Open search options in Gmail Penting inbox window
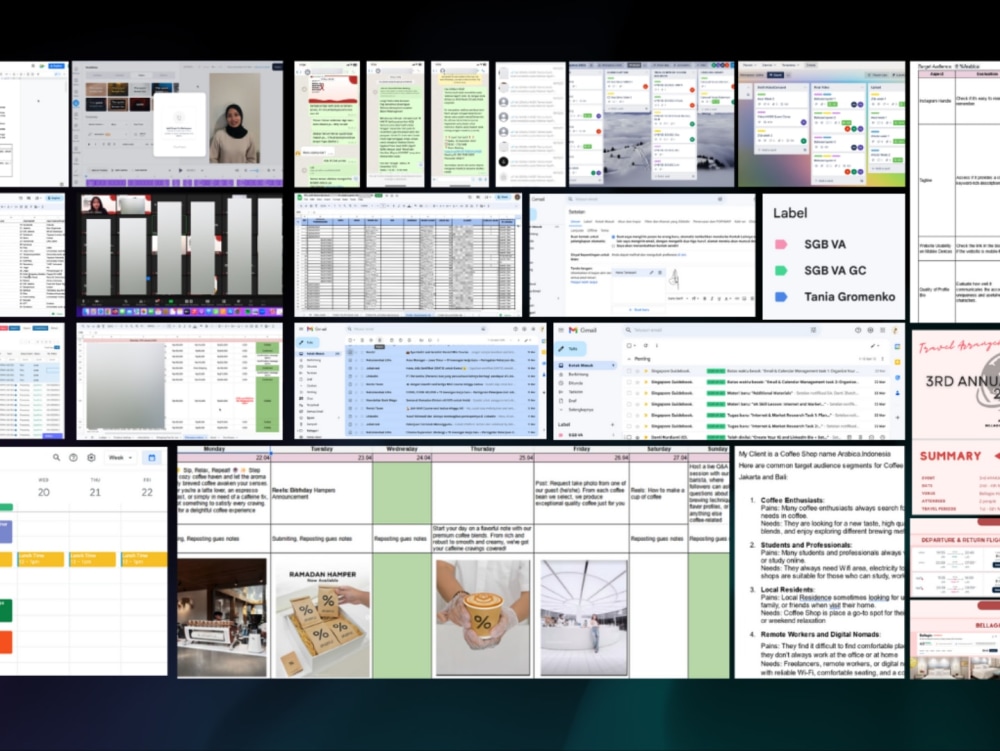The height and width of the screenshot is (751, 1000). (x=813, y=330)
